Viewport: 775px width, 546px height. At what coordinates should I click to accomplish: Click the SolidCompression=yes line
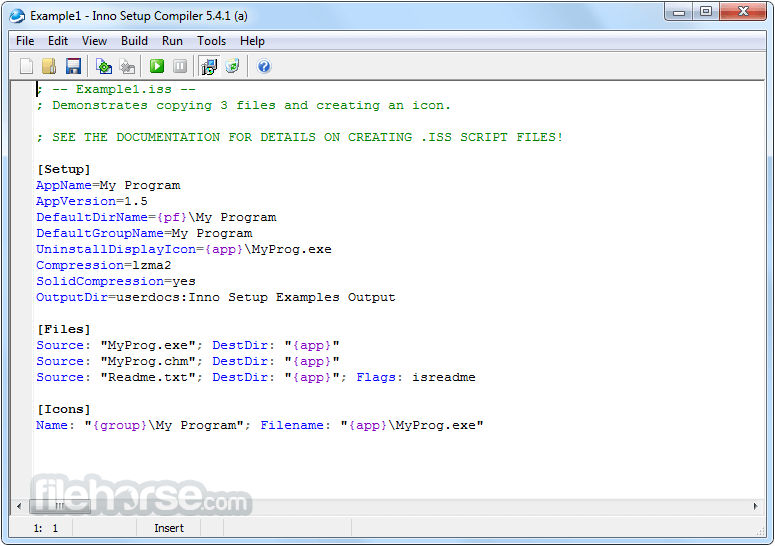[x=116, y=281]
